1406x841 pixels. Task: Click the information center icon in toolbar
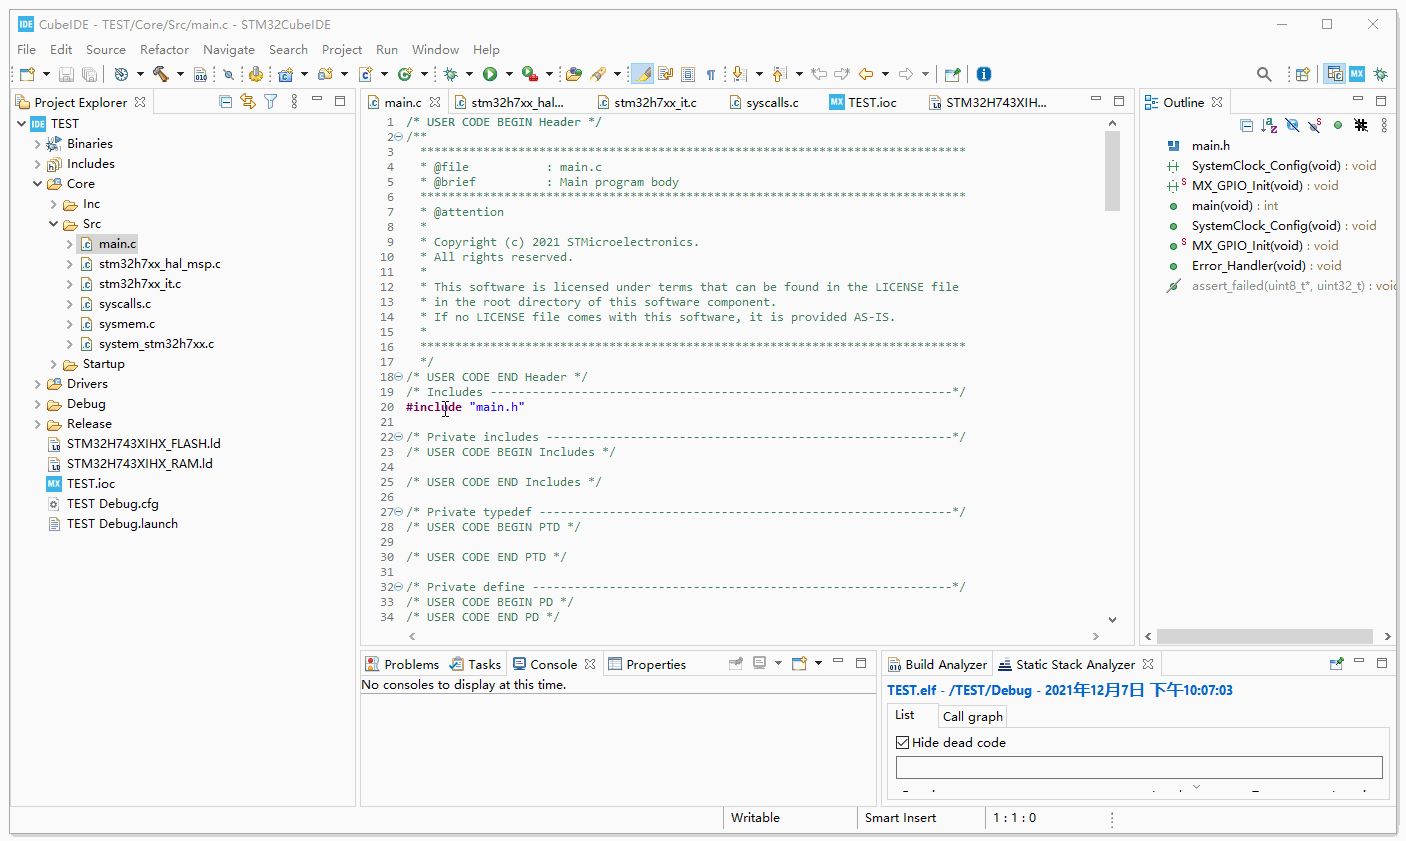coord(984,74)
